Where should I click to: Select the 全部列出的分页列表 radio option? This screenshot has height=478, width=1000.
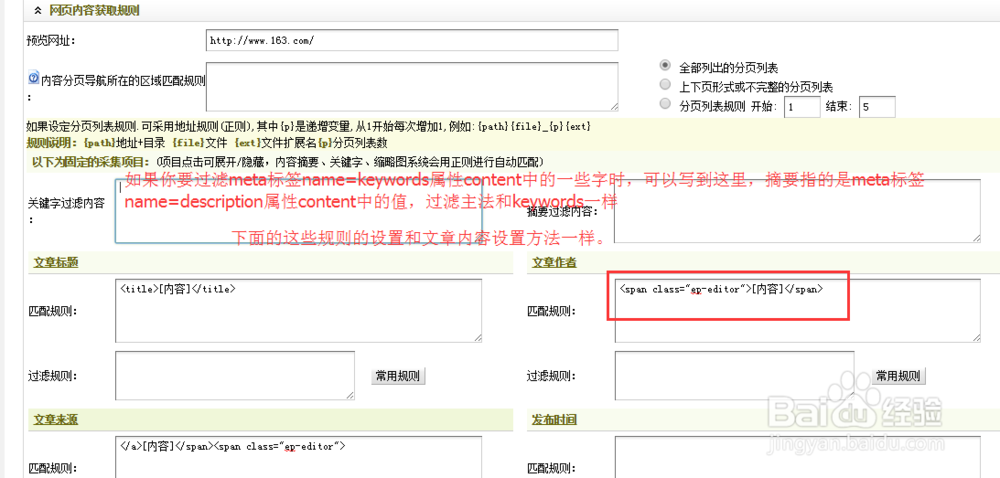[x=665, y=67]
